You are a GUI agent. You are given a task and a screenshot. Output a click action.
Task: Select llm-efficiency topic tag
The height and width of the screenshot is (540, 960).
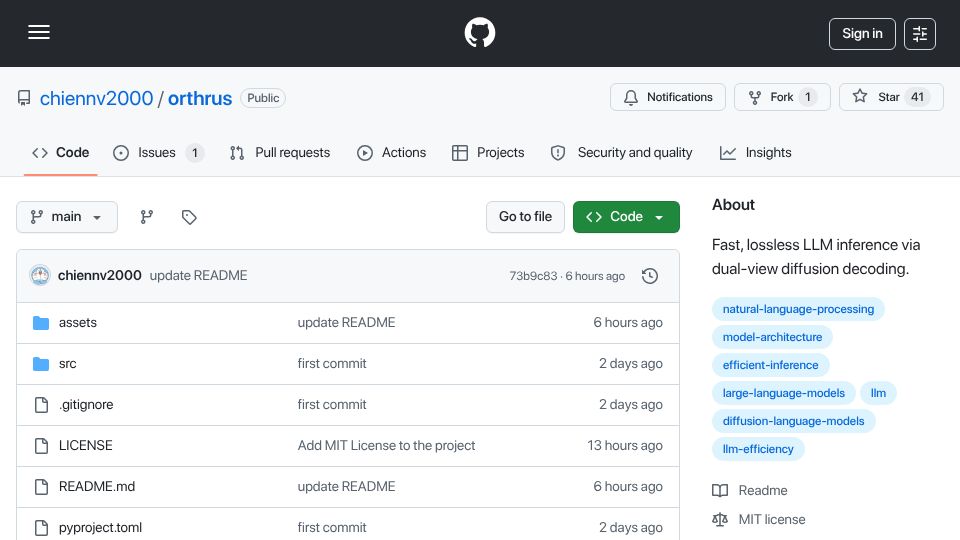(x=758, y=449)
